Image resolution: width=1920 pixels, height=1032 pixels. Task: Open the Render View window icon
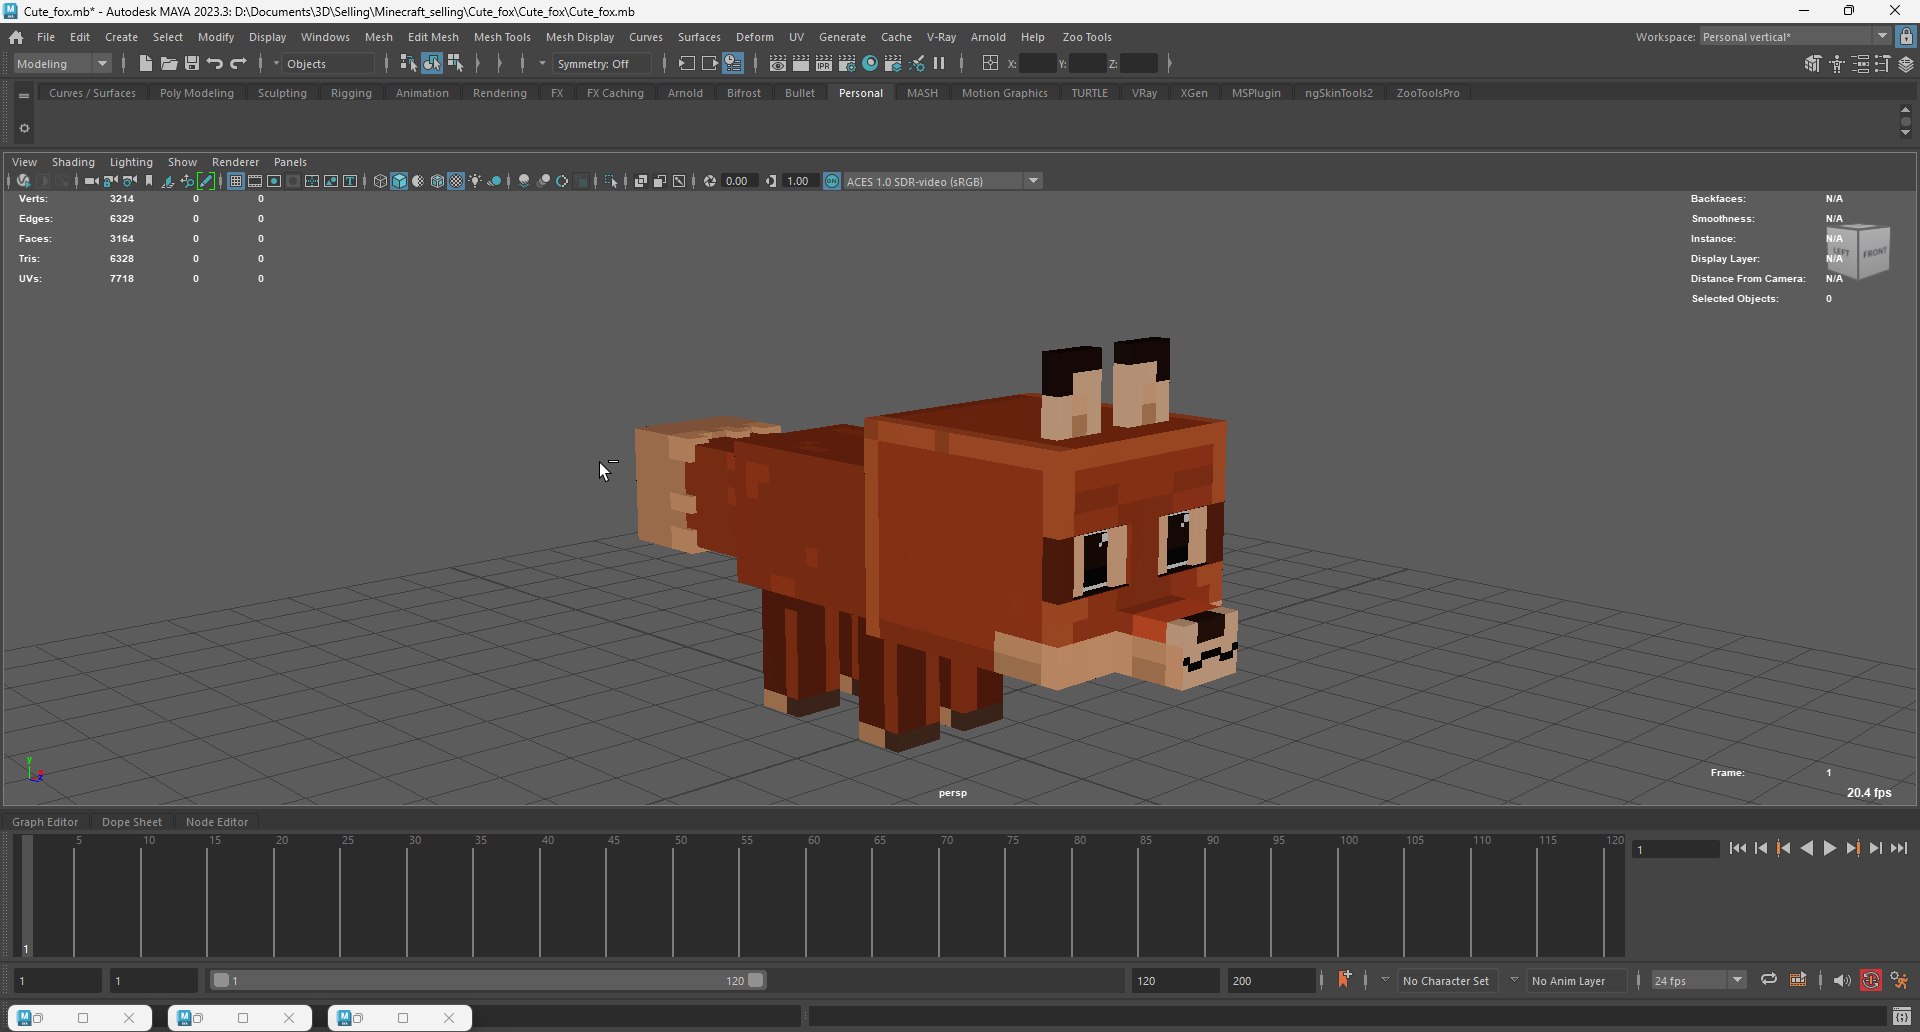777,64
